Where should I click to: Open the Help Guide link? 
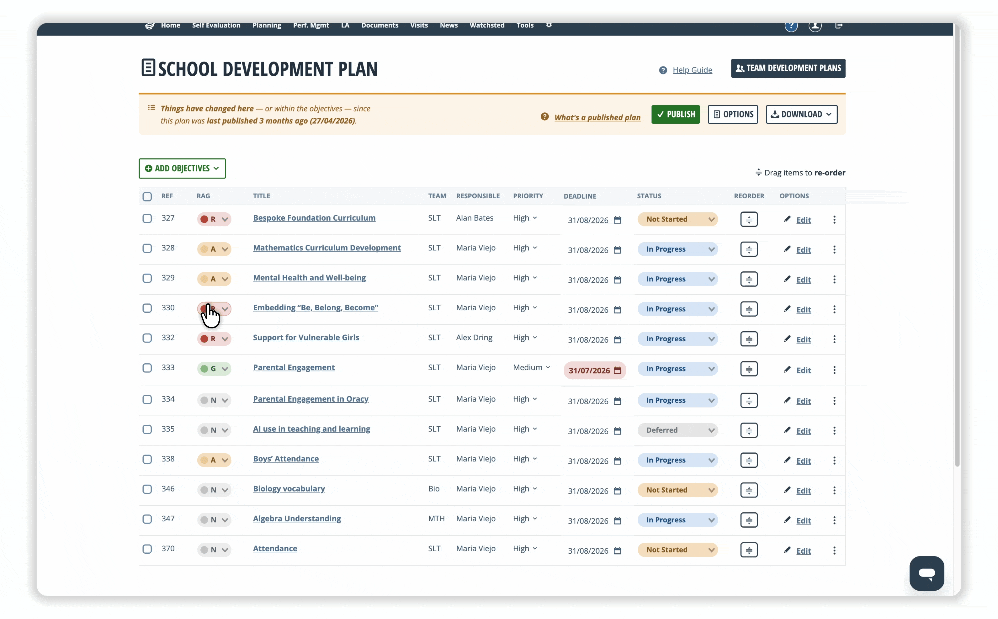pyautogui.click(x=692, y=70)
